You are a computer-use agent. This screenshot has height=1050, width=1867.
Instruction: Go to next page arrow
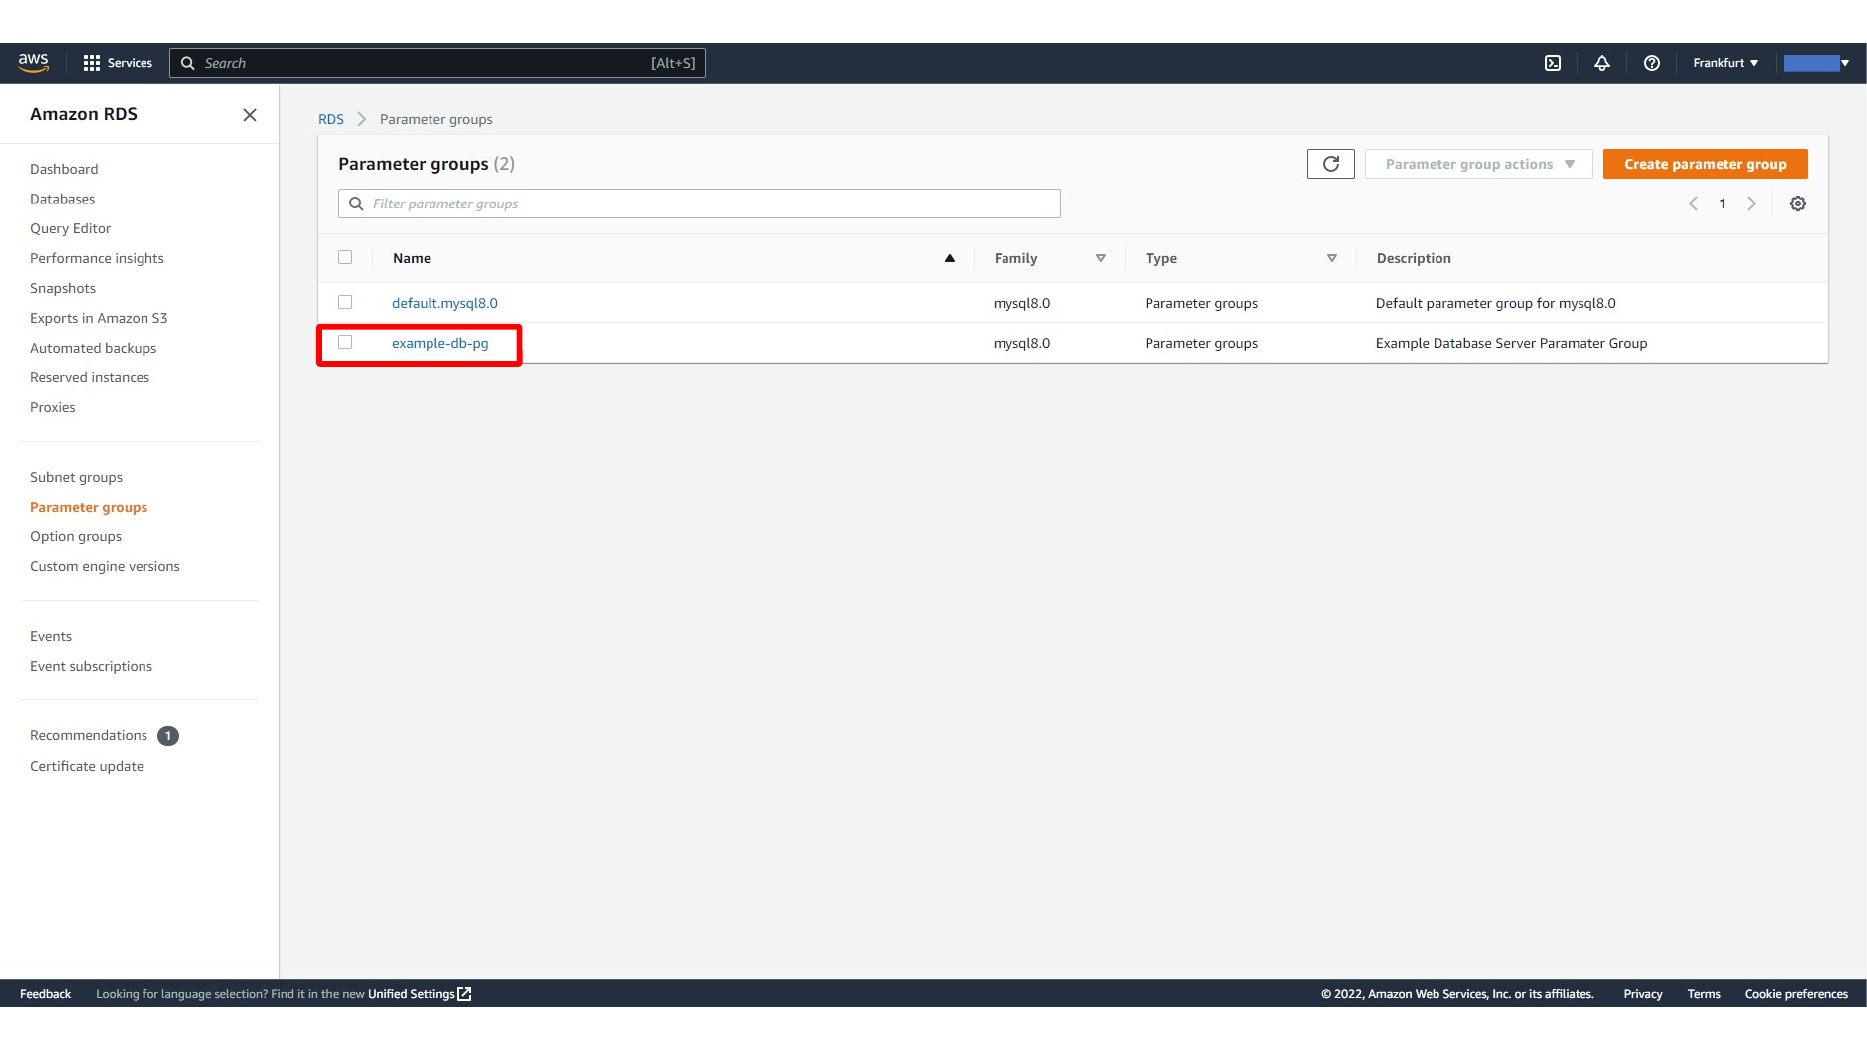pyautogui.click(x=1751, y=204)
